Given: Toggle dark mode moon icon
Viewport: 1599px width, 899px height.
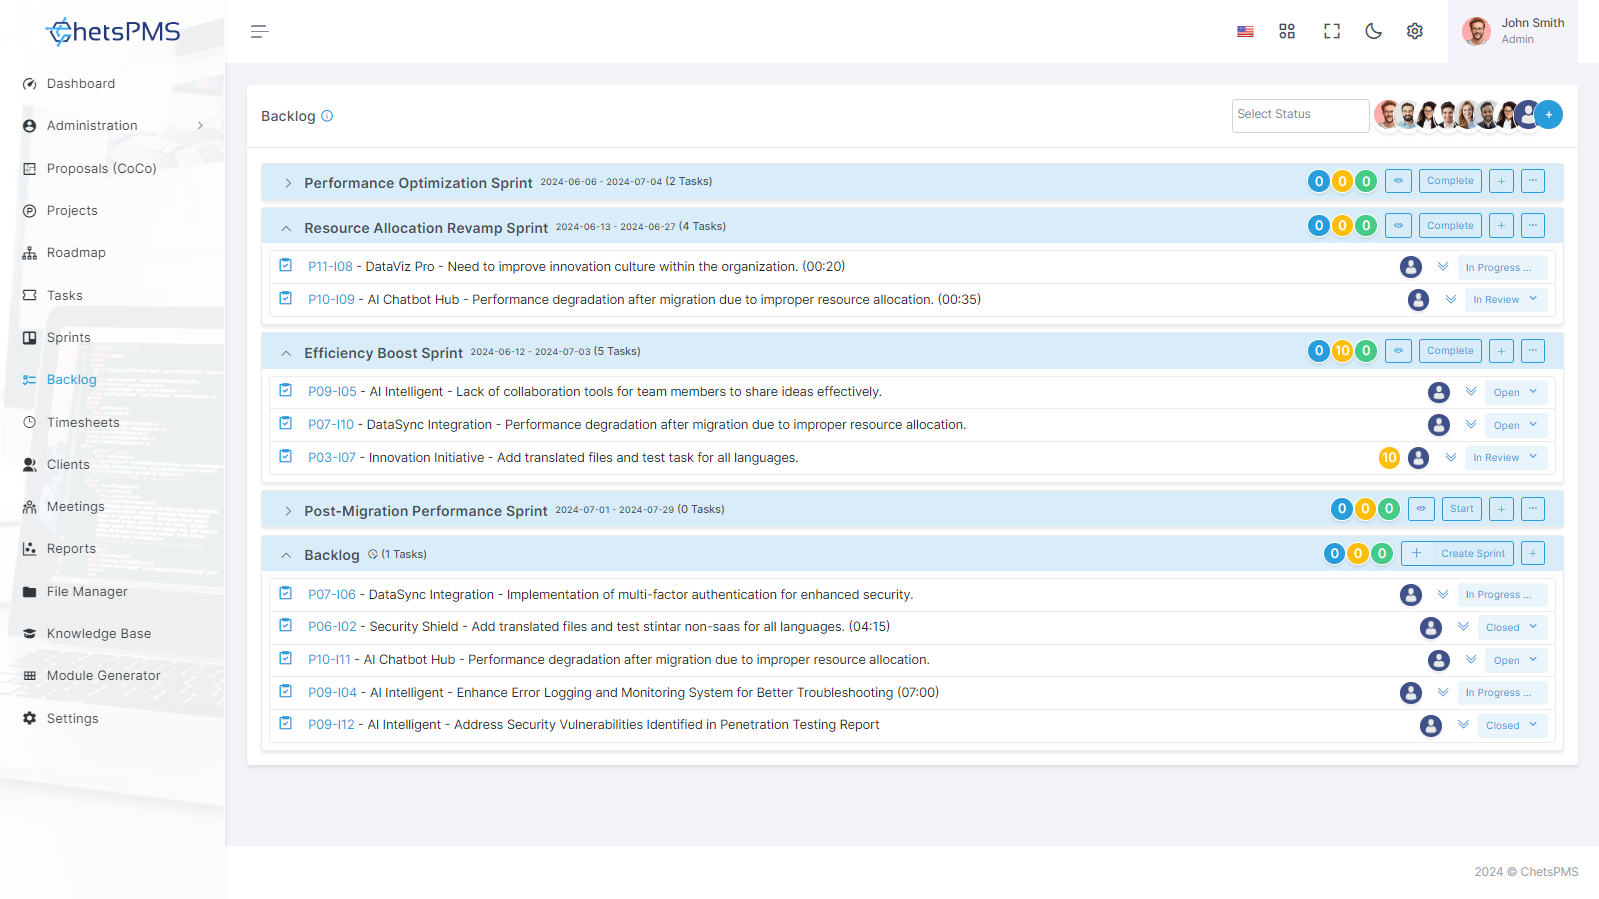Looking at the screenshot, I should coord(1374,32).
